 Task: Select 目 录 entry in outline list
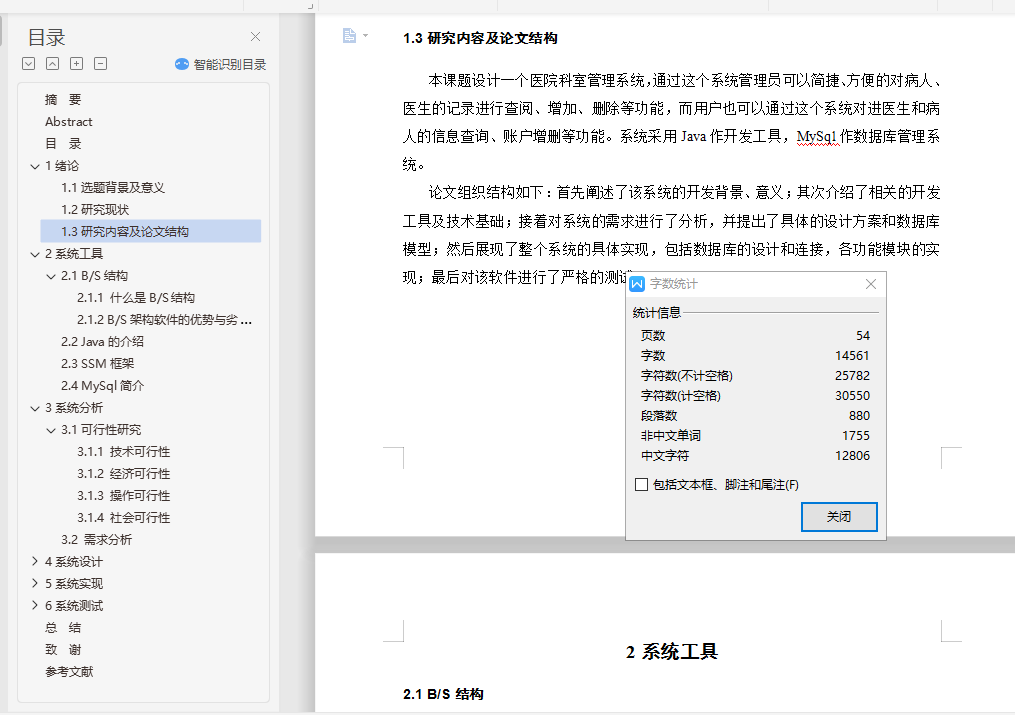pyautogui.click(x=63, y=144)
